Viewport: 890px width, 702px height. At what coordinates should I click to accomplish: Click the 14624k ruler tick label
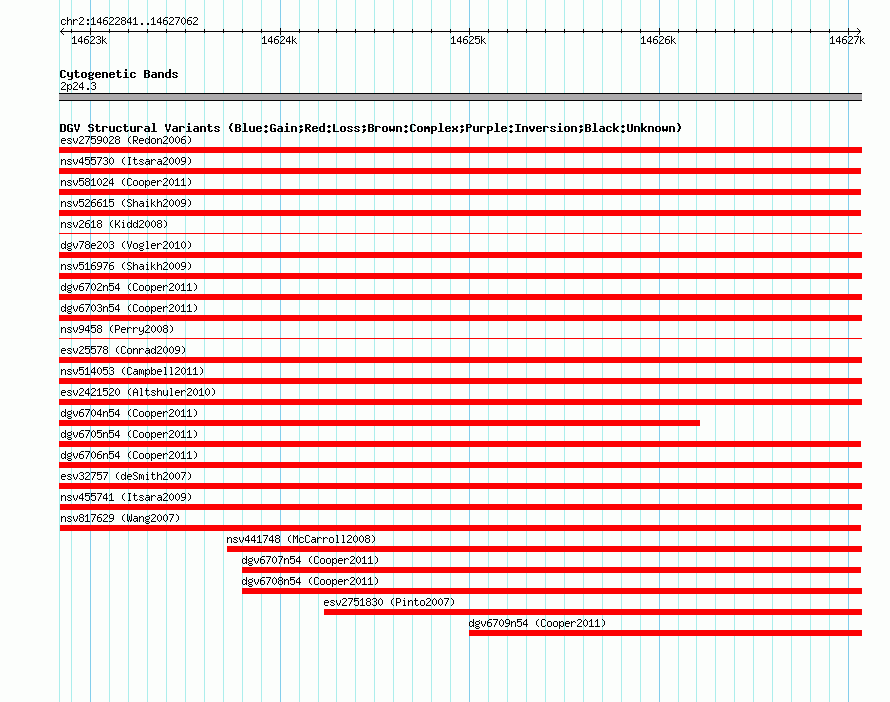point(279,40)
